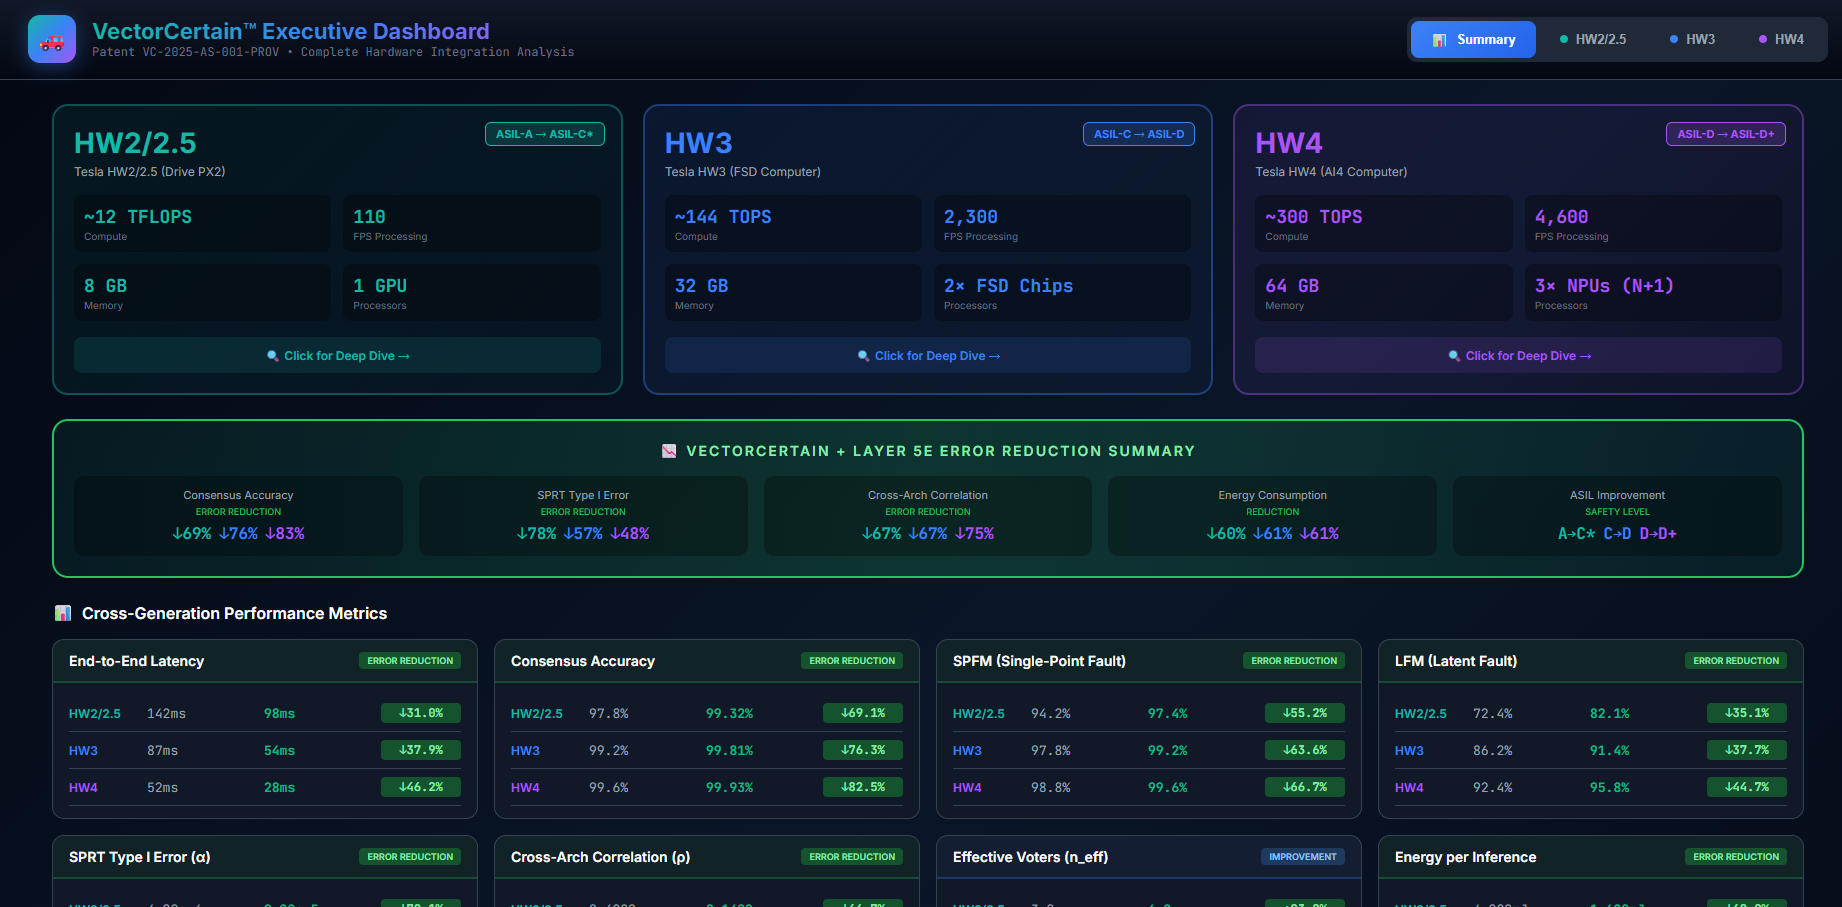The width and height of the screenshot is (1842, 907).
Task: Click magnifier icon in HW3 Deep Dive button
Action: click(x=863, y=356)
